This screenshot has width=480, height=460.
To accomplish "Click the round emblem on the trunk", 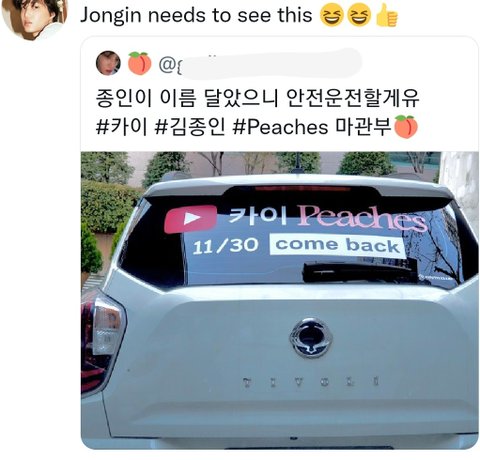I will 310,338.
